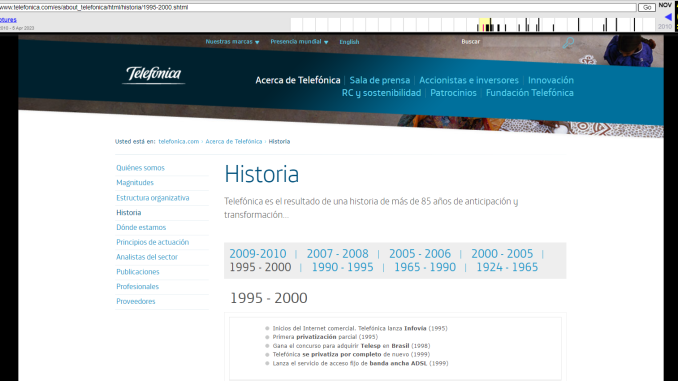
Task: Click the 'se privatiza por completo' bullet
Action: point(351,355)
